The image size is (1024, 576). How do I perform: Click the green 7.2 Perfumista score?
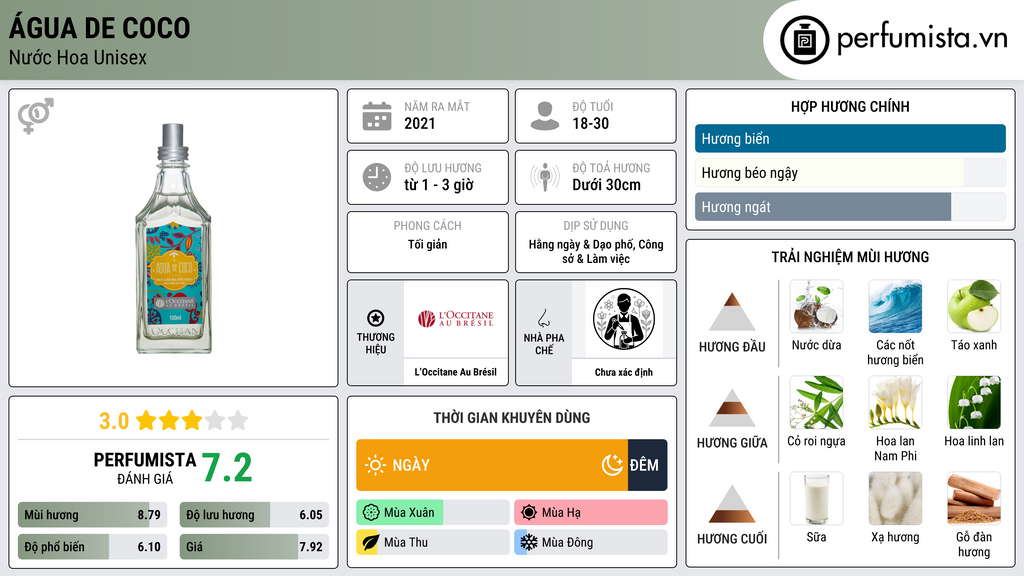pyautogui.click(x=227, y=468)
